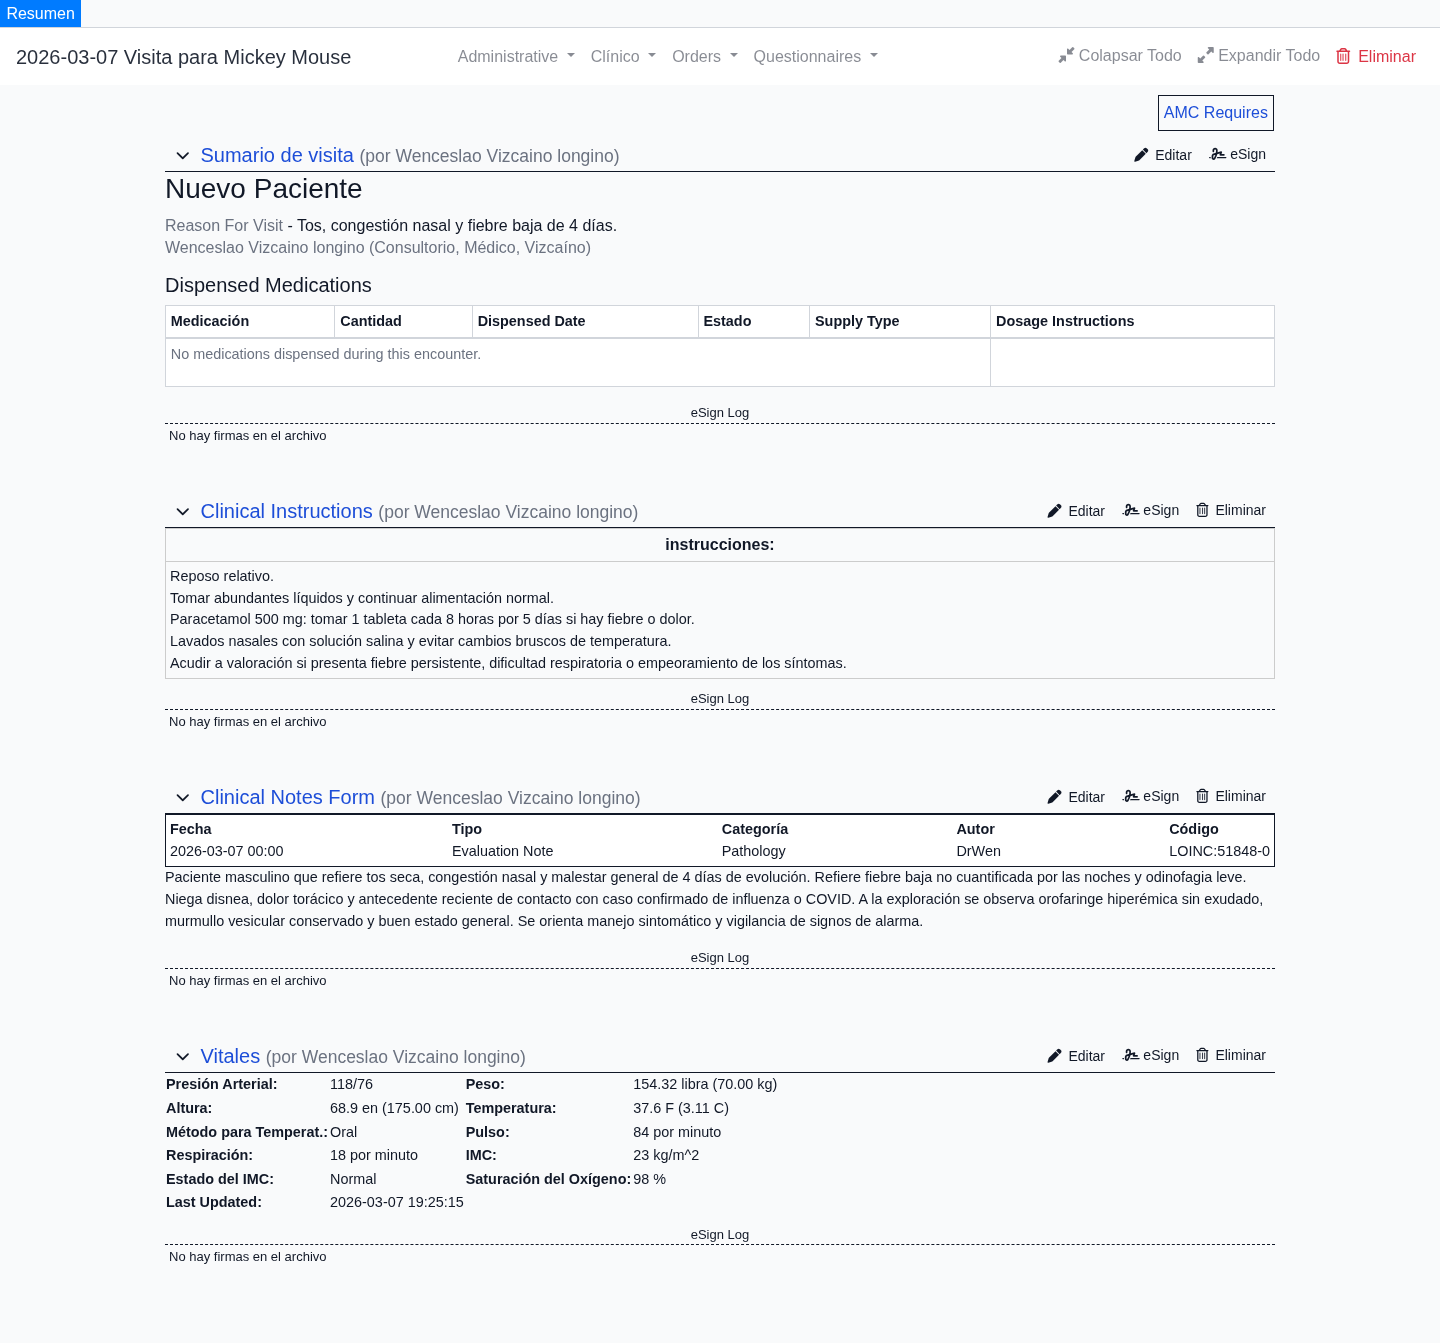The height and width of the screenshot is (1343, 1440).
Task: Open the Questionnaires menu
Action: (814, 57)
